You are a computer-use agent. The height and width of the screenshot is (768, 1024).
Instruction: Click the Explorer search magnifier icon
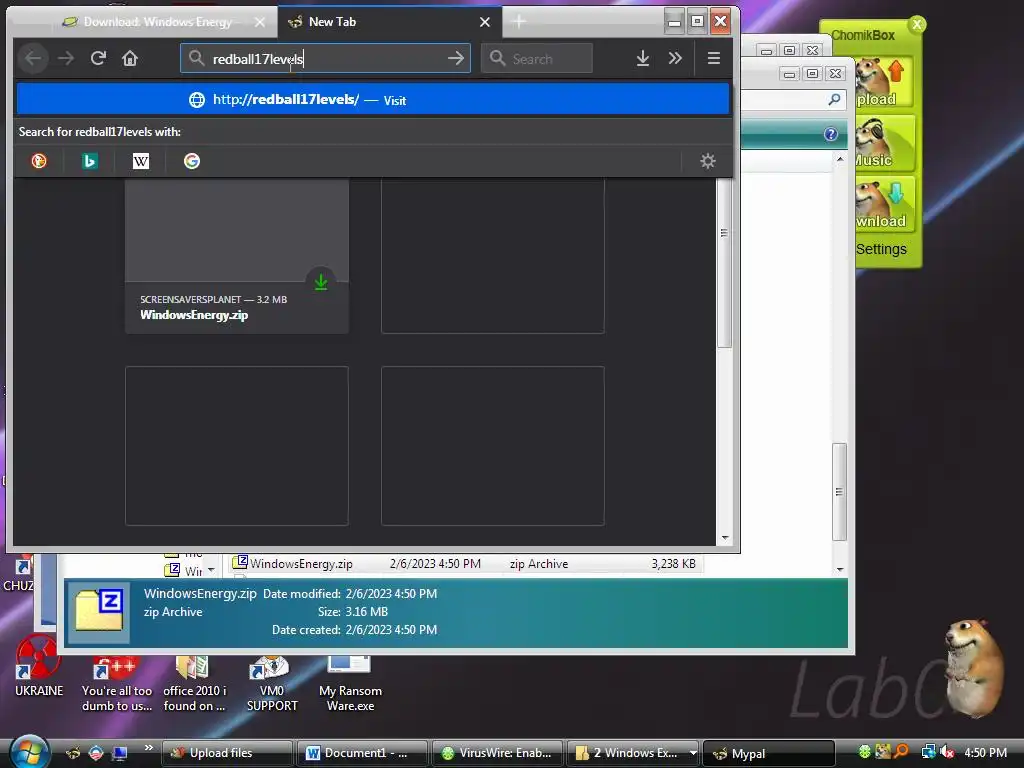pyautogui.click(x=834, y=99)
